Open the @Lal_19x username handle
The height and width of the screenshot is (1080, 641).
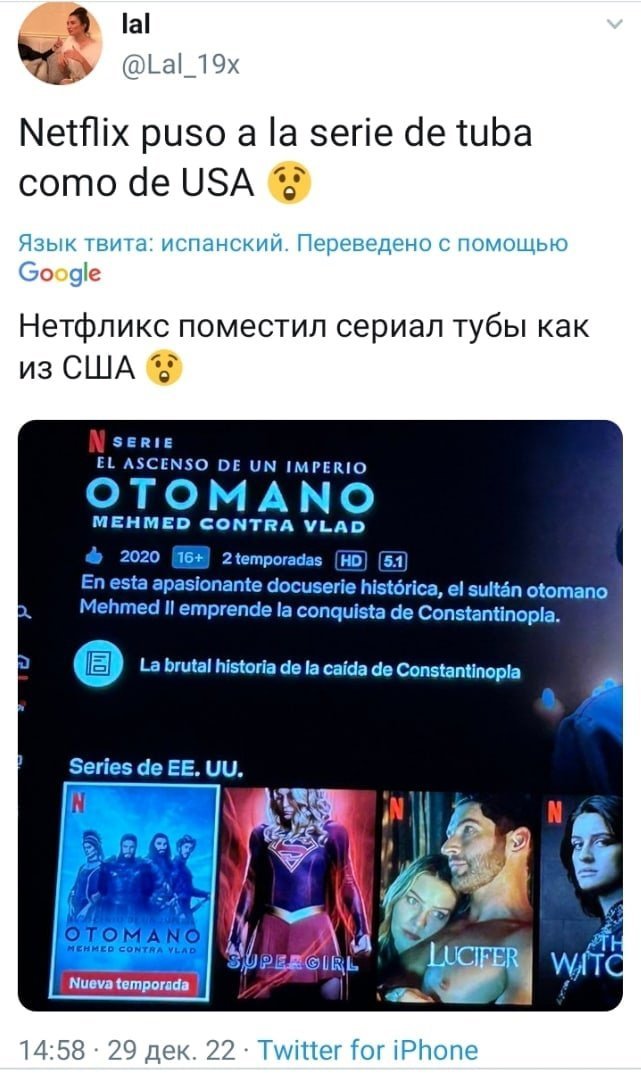(x=180, y=64)
